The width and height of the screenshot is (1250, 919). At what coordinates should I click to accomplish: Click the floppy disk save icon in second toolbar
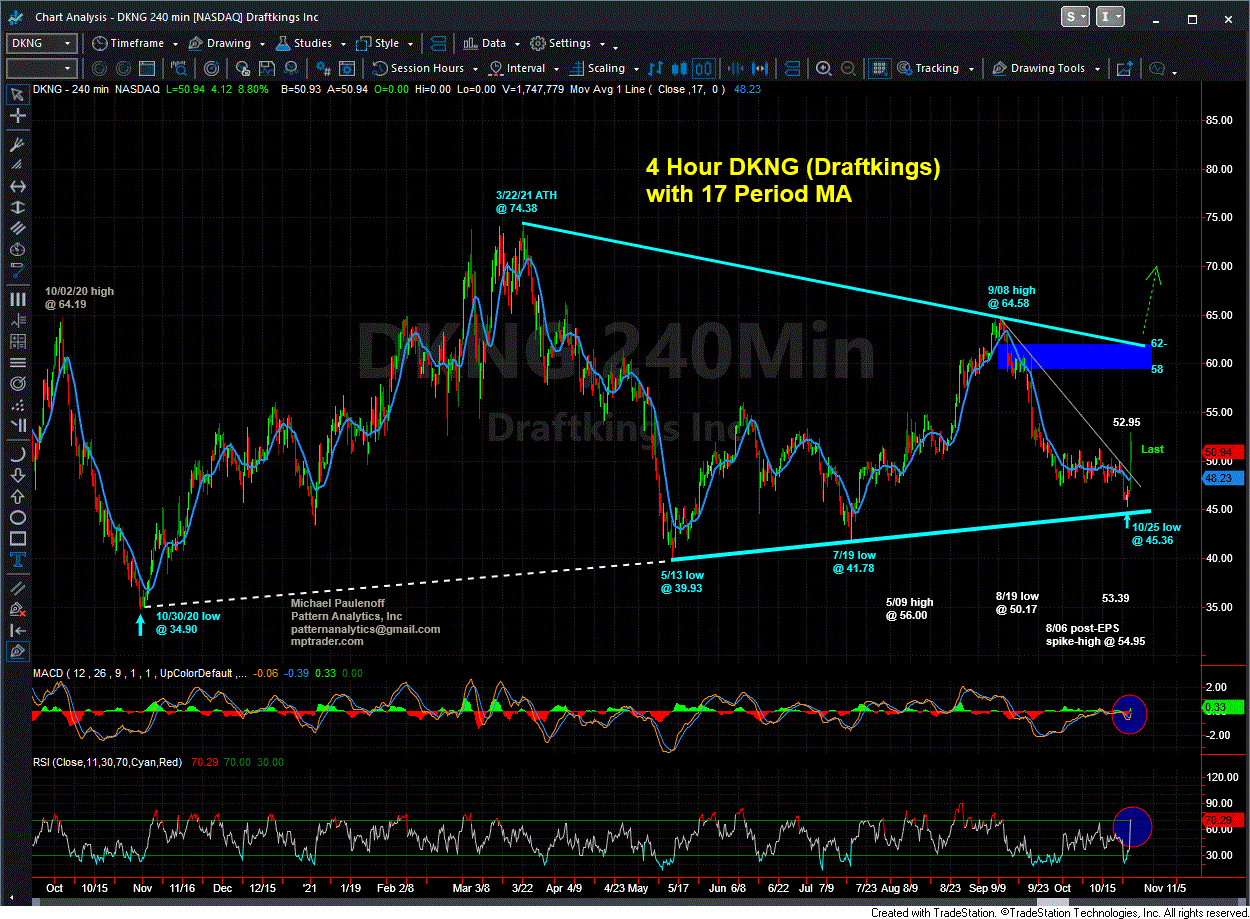(266, 68)
